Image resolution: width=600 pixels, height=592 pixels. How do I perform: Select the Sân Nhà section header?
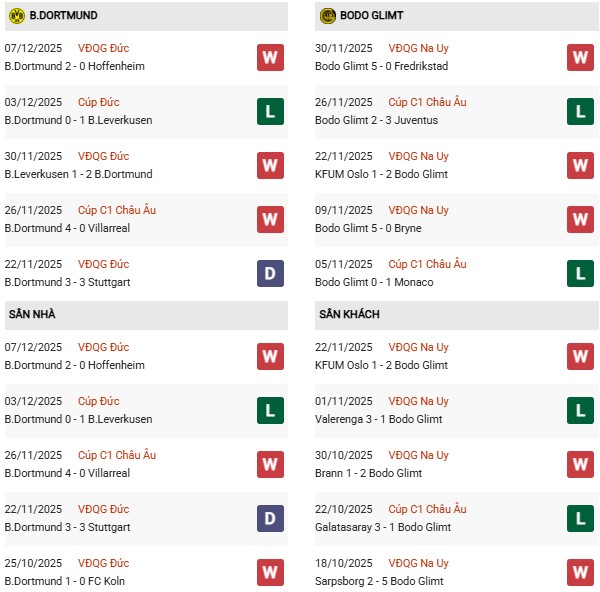pos(33,314)
